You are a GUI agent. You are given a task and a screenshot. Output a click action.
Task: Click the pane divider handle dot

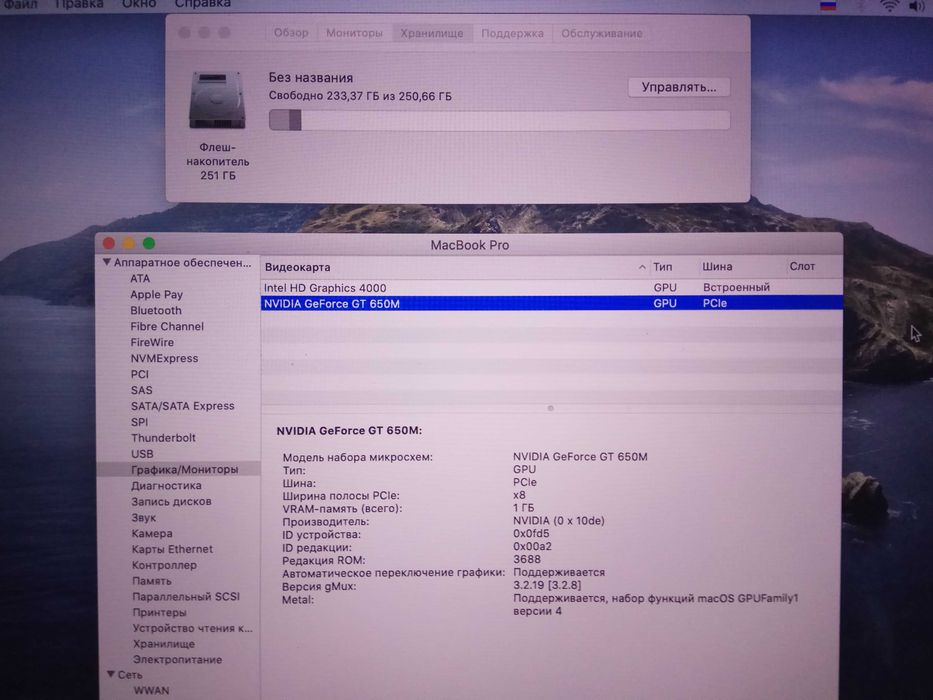click(x=550, y=408)
